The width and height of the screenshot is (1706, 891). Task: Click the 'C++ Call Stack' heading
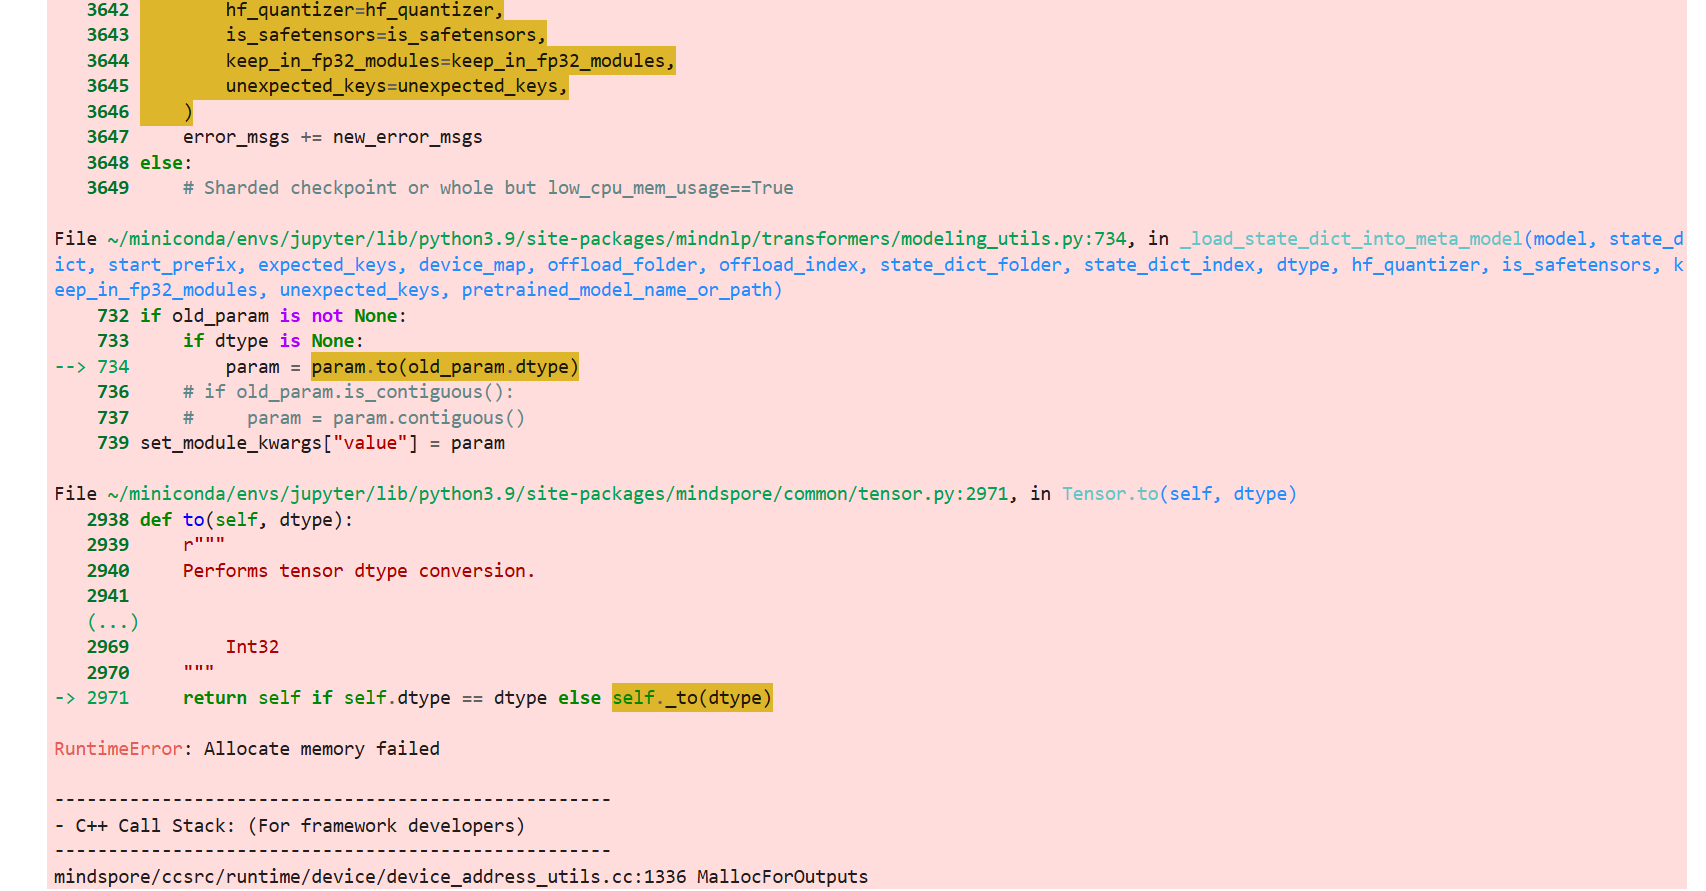click(299, 826)
